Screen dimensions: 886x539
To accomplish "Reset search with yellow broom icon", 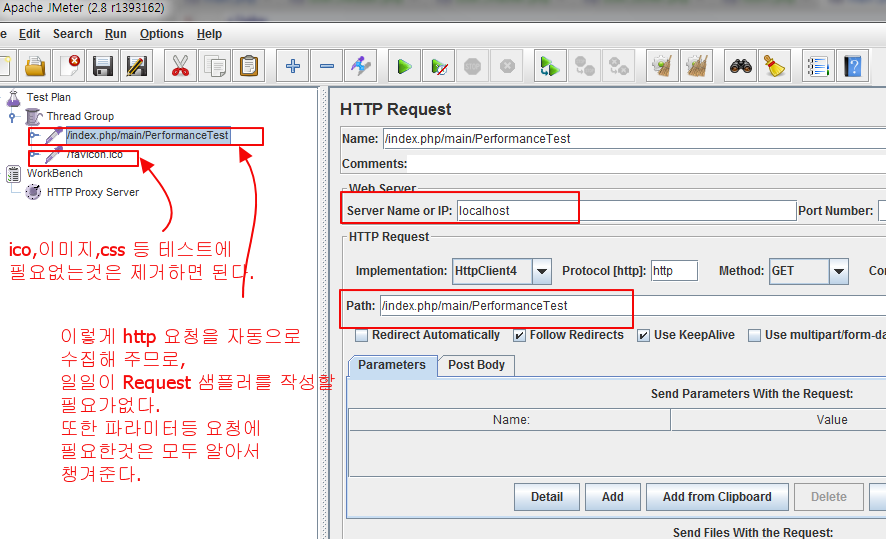I will tap(774, 67).
